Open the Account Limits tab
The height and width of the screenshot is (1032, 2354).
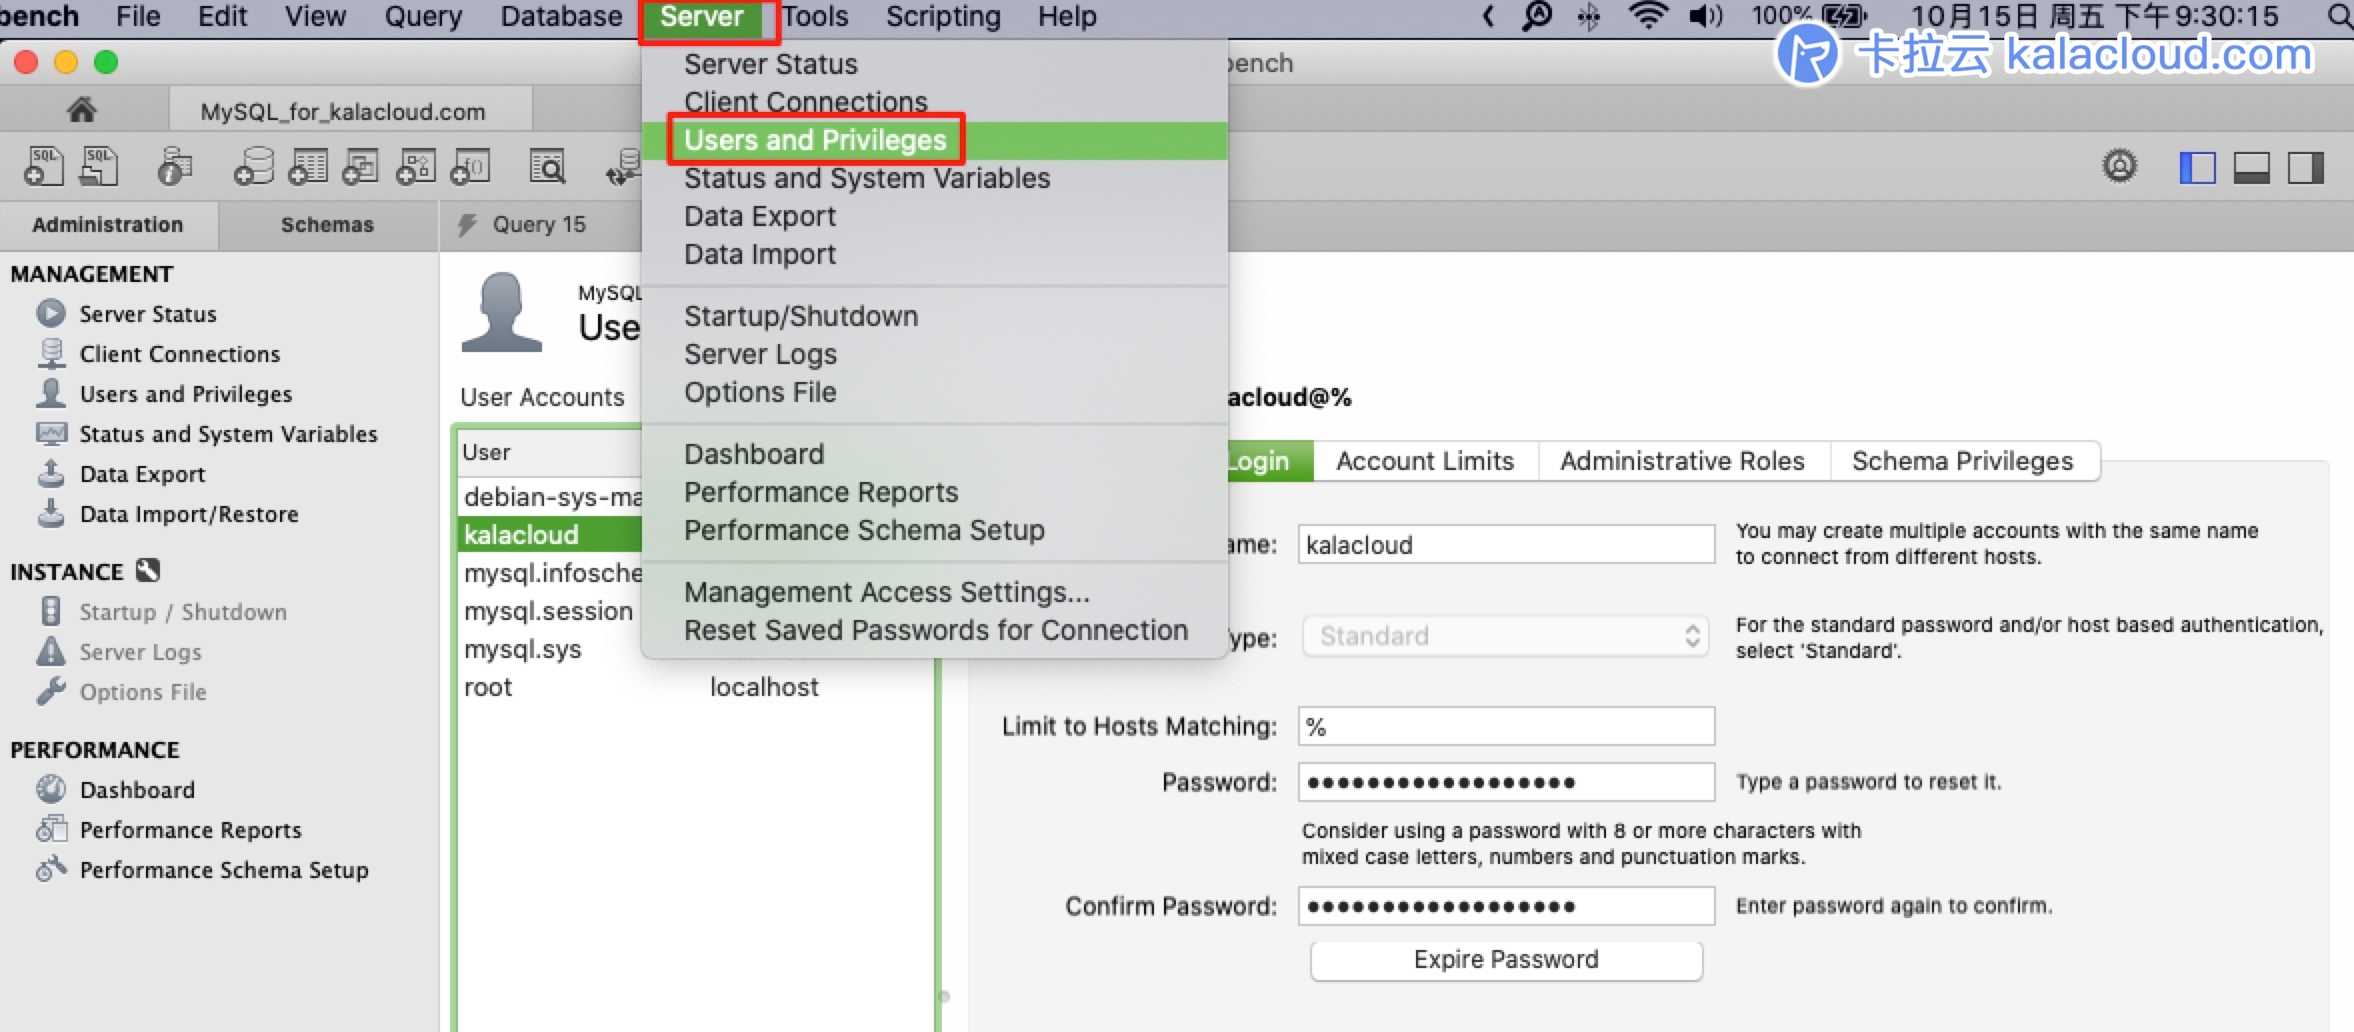pos(1425,461)
